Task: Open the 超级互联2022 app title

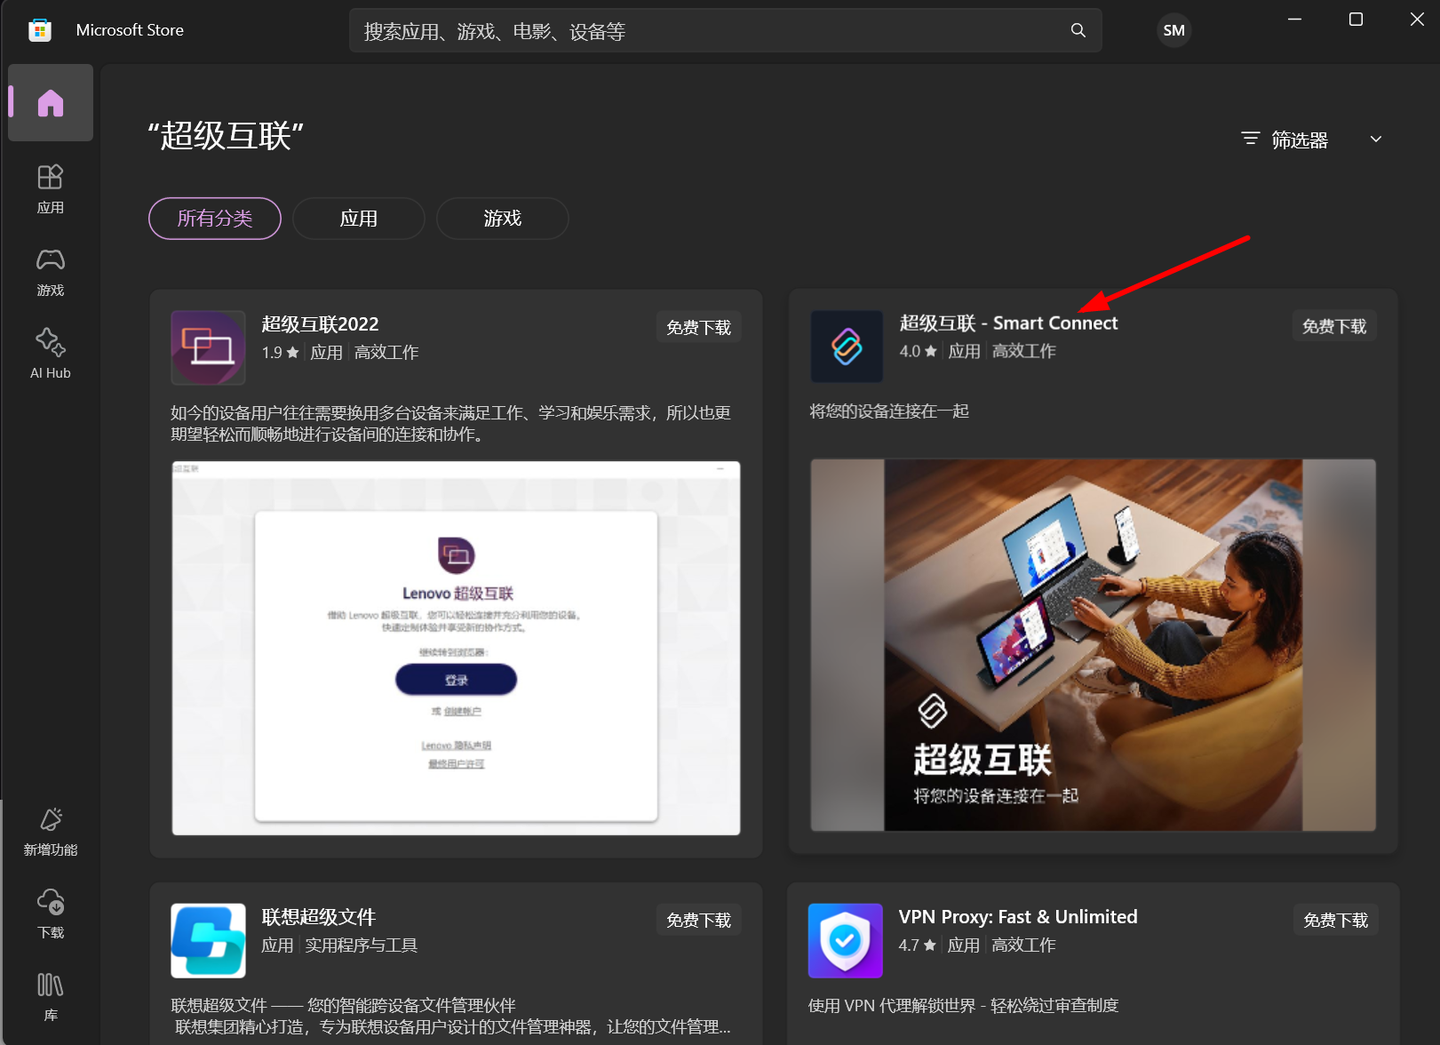Action: click(320, 324)
